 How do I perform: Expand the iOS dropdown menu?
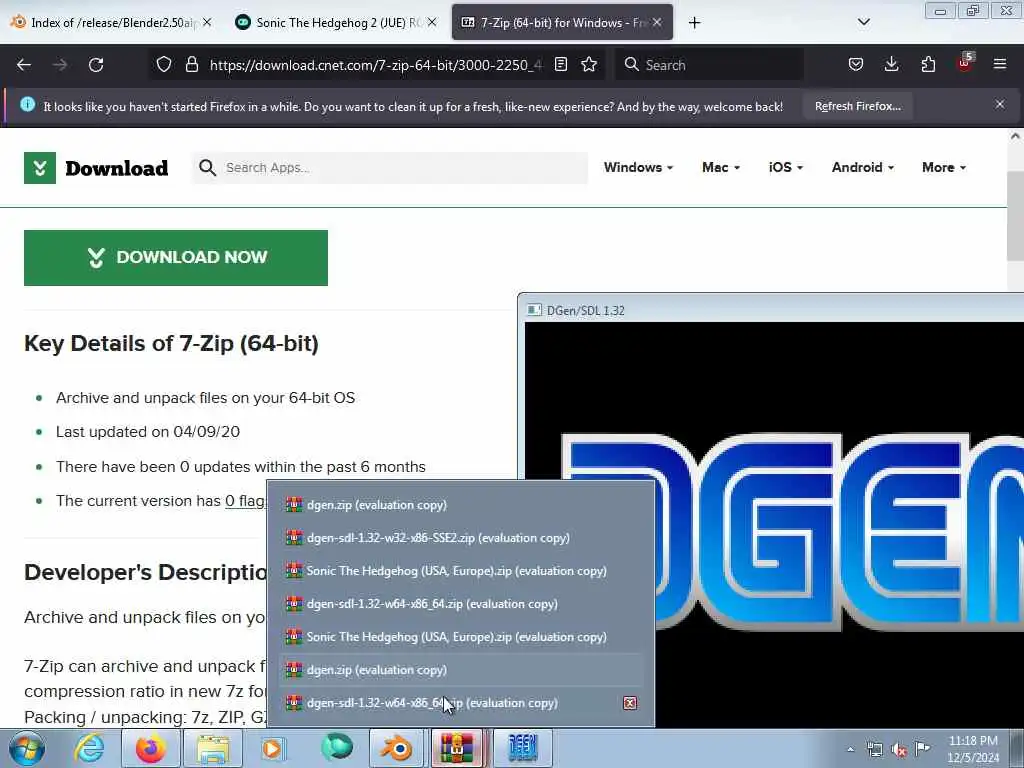pos(786,167)
